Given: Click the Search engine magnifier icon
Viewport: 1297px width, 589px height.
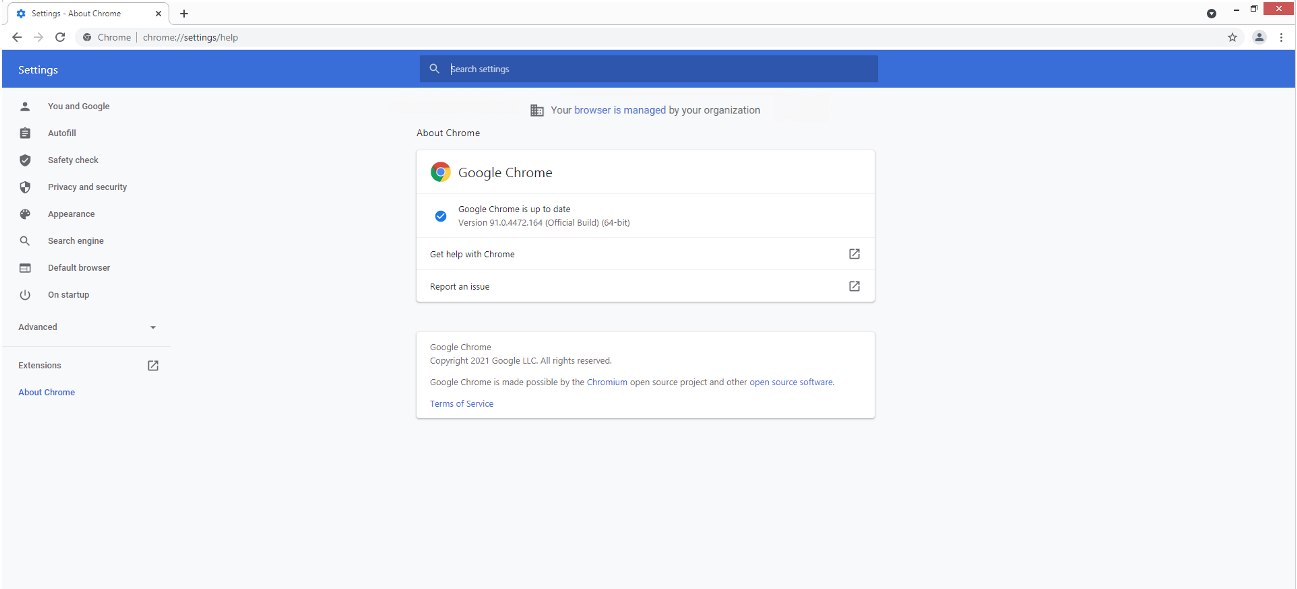Looking at the screenshot, I should 25,241.
